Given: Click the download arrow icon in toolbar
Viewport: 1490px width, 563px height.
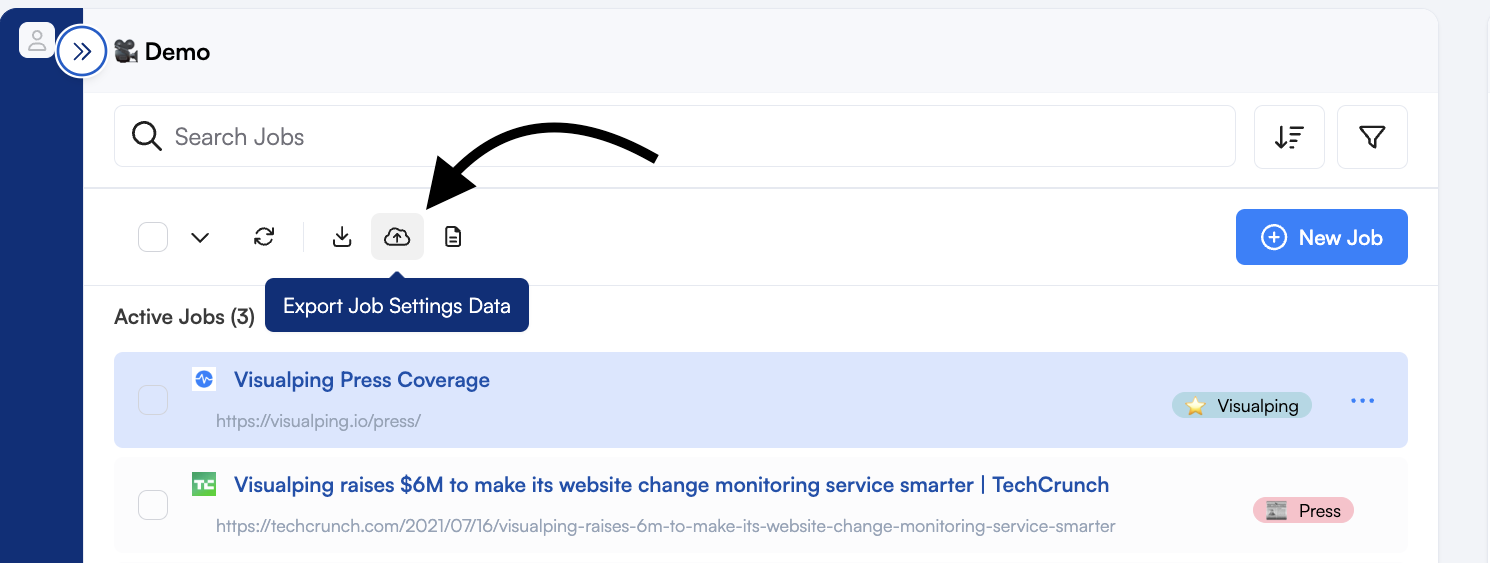Looking at the screenshot, I should [x=342, y=237].
